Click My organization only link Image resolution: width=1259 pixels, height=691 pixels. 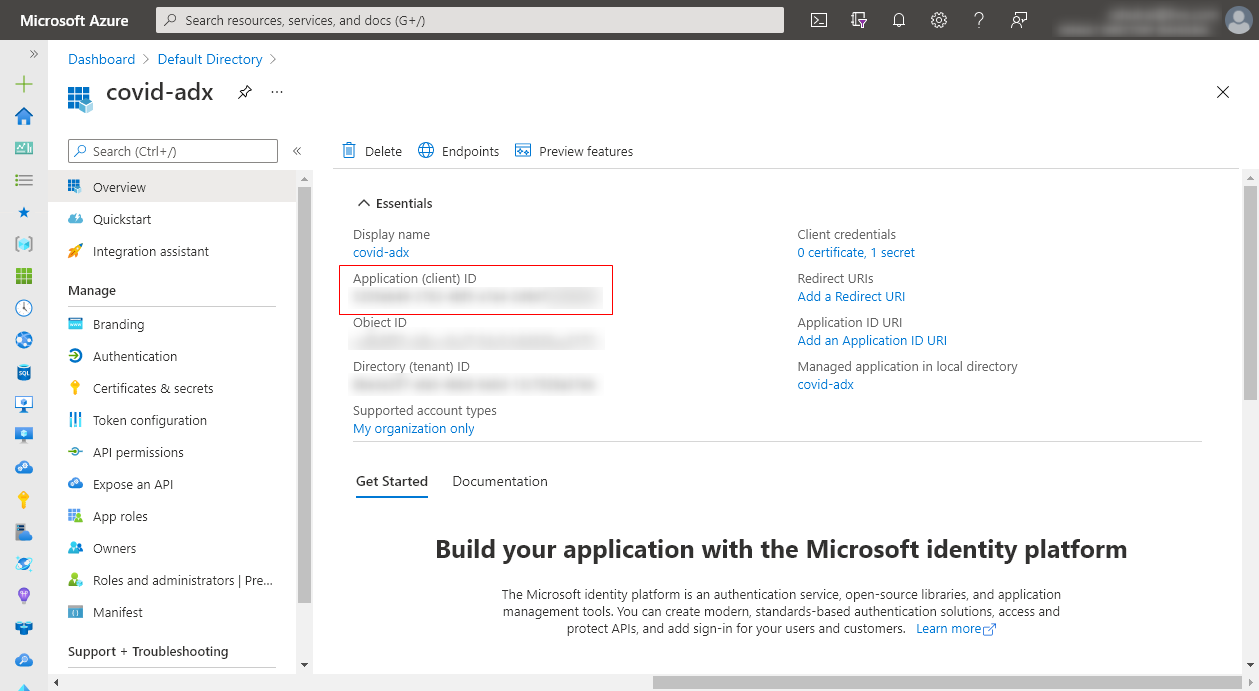[x=414, y=428]
